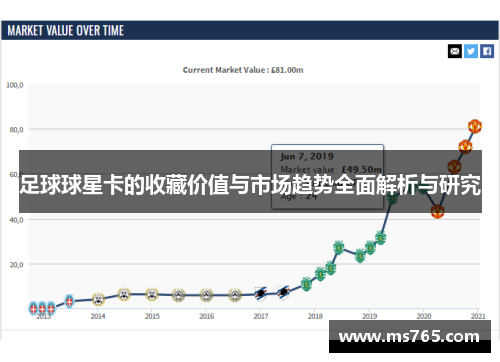Click the 40,0 y-axis label
The image size is (500, 362).
[16, 220]
